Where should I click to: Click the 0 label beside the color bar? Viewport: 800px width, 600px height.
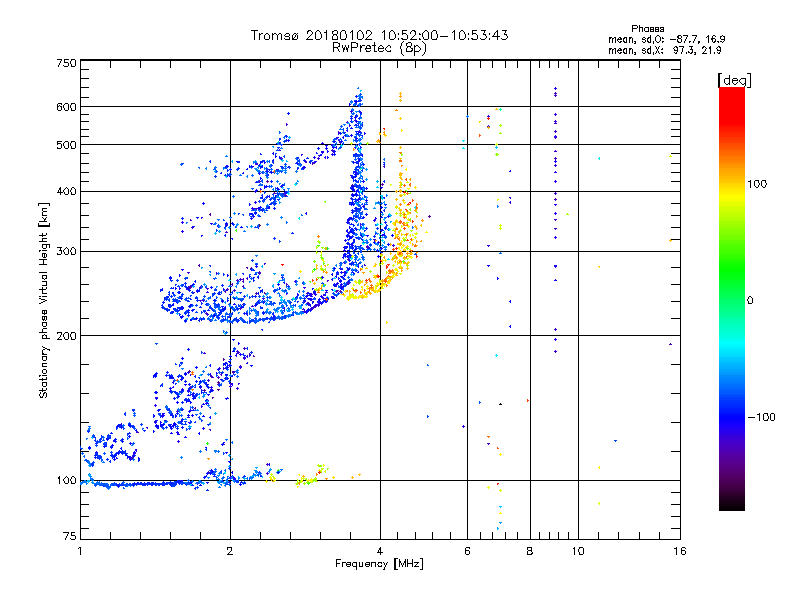point(750,301)
